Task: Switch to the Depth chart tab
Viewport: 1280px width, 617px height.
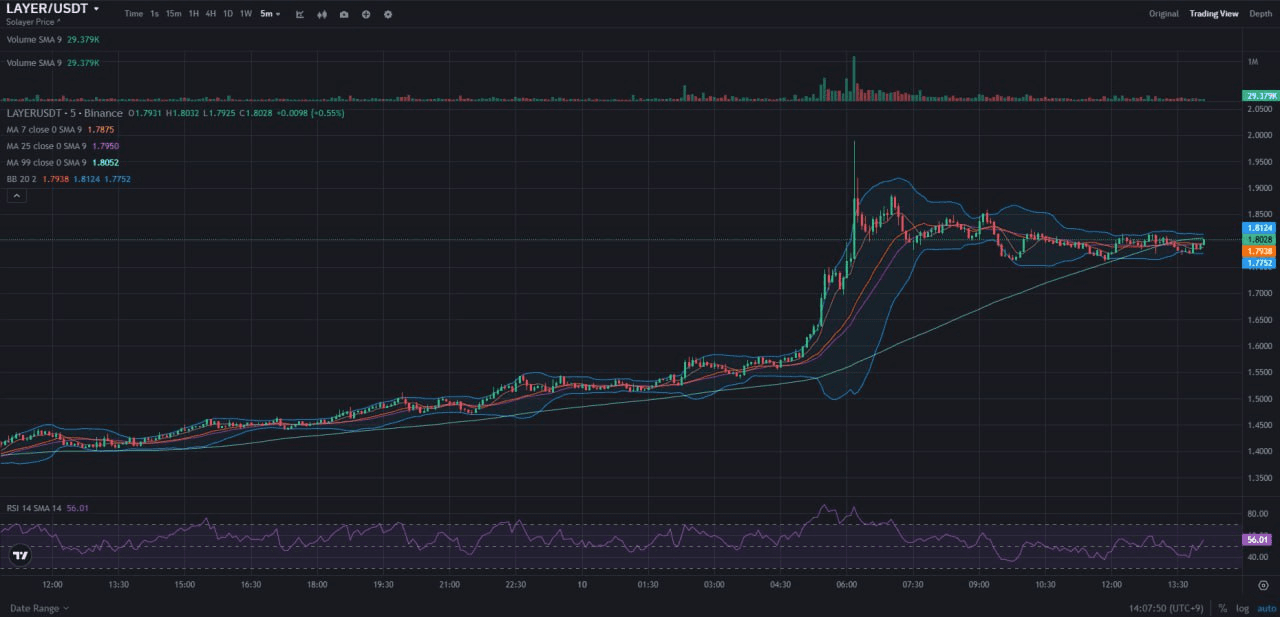Action: click(1260, 14)
